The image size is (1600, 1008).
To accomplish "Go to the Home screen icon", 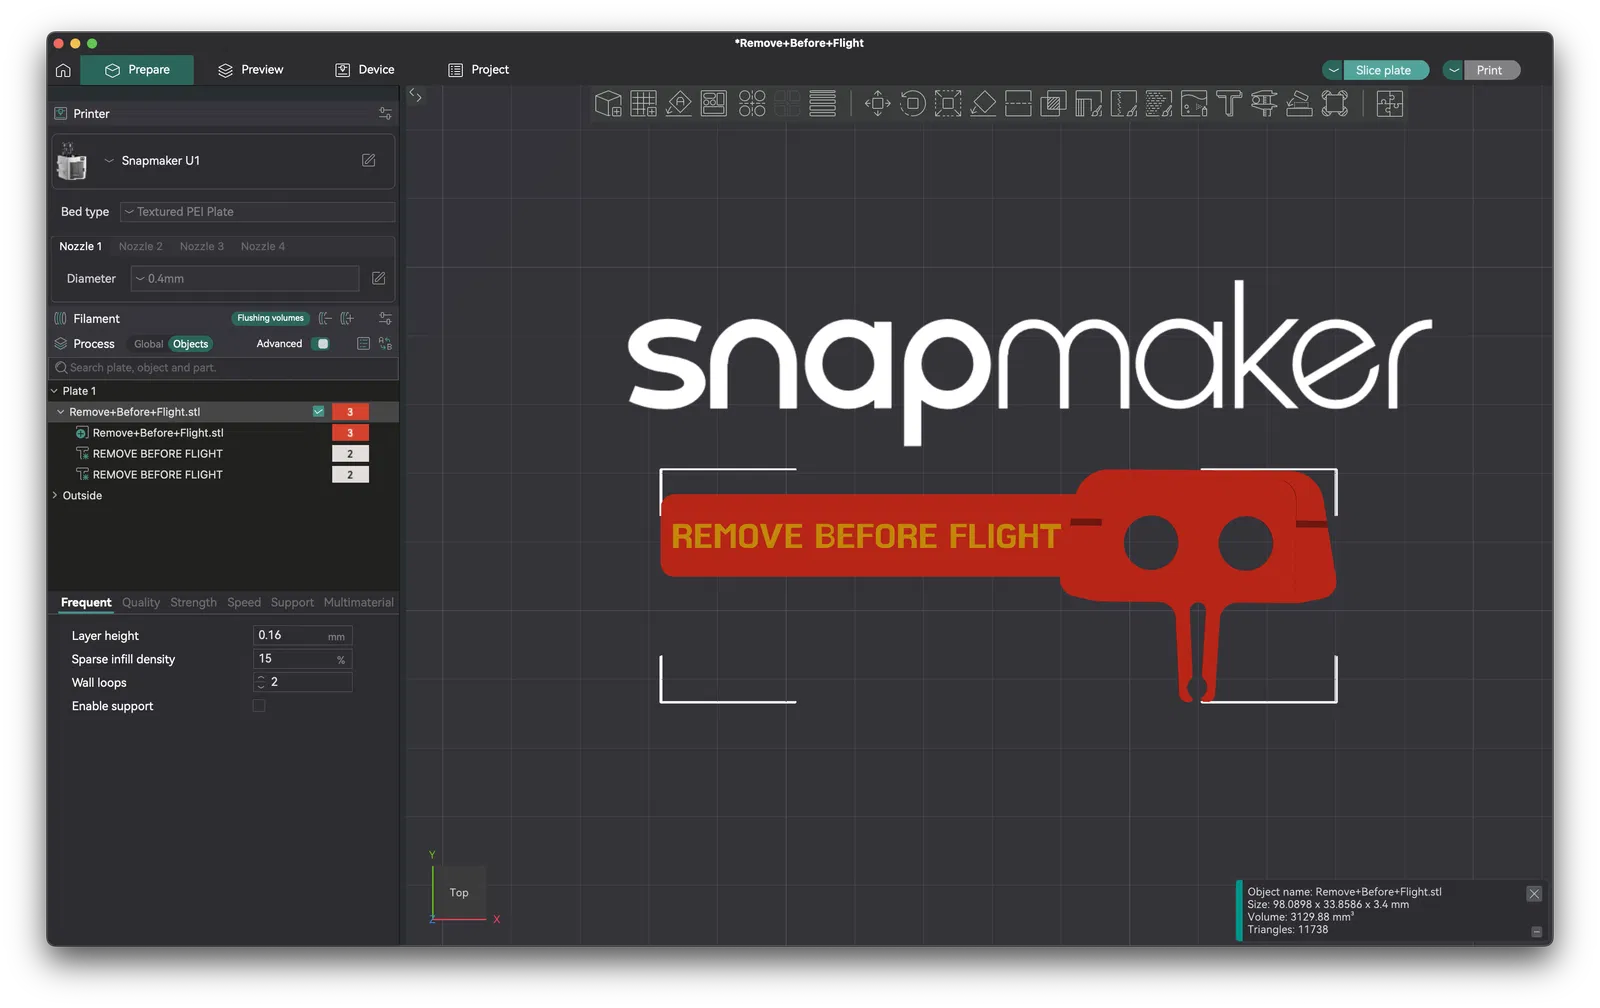I will pos(63,70).
